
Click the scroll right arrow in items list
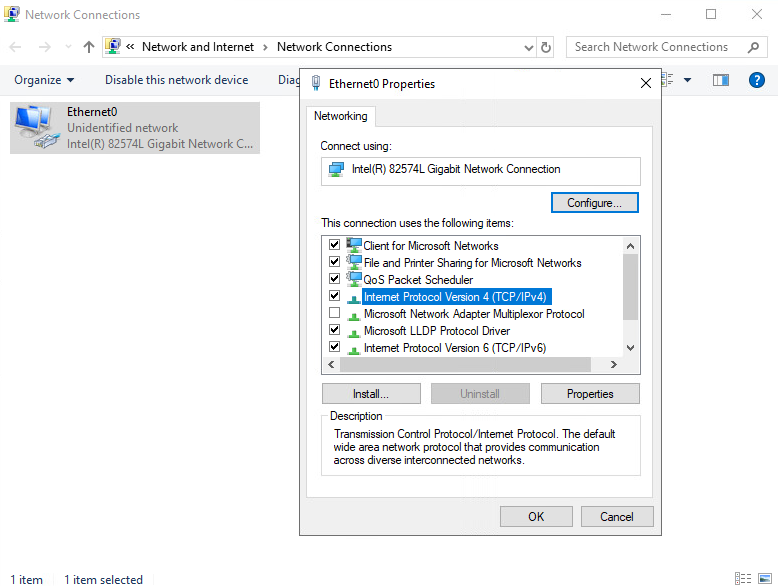[x=614, y=365]
